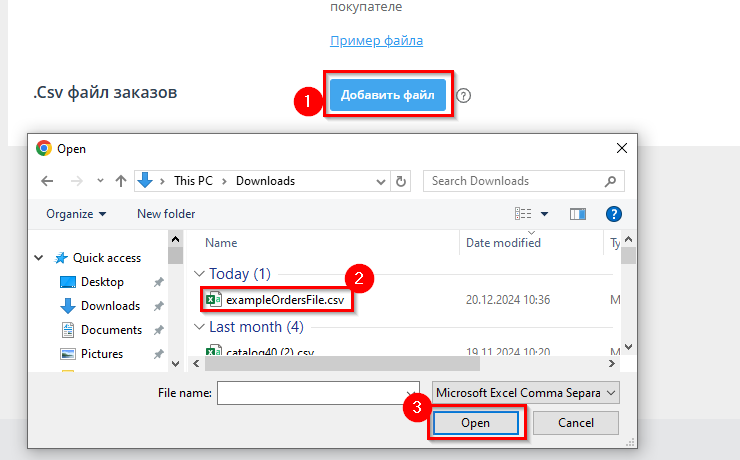Image resolution: width=740 pixels, height=460 pixels.
Task: Open address bar path history dropdown
Action: click(x=380, y=181)
